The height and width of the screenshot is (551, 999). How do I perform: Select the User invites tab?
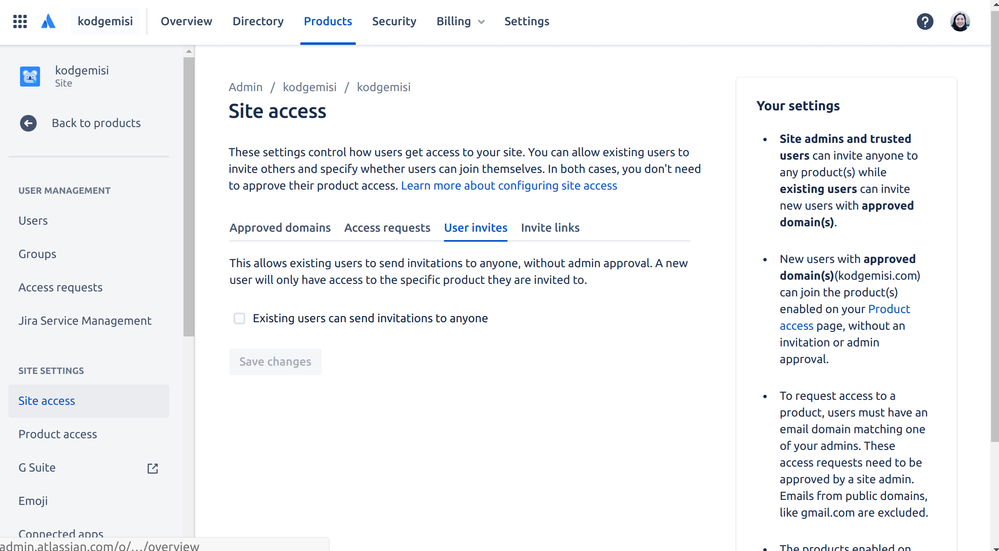coord(475,228)
